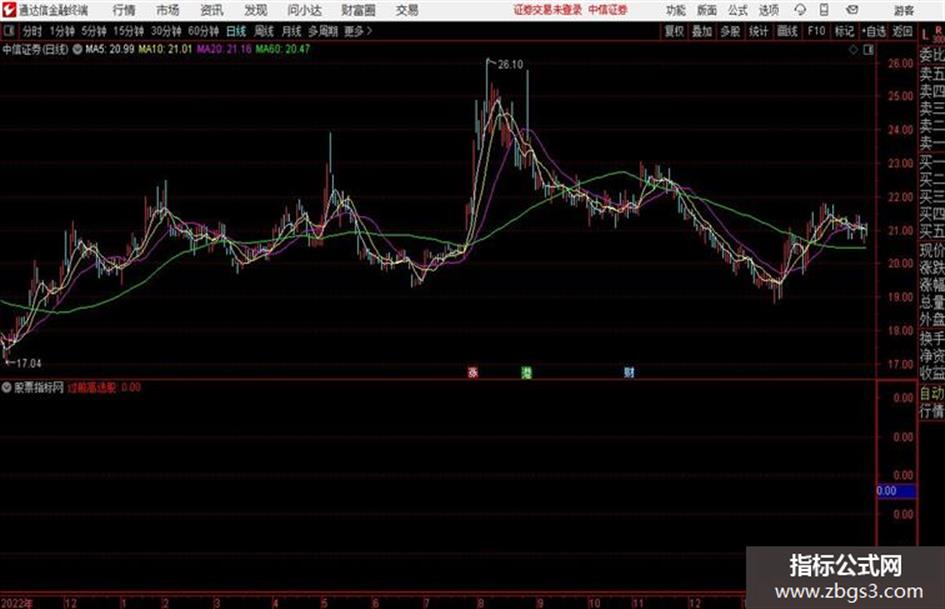Click the red 涨 marker below the chart
This screenshot has height=609, width=945.
(x=473, y=373)
